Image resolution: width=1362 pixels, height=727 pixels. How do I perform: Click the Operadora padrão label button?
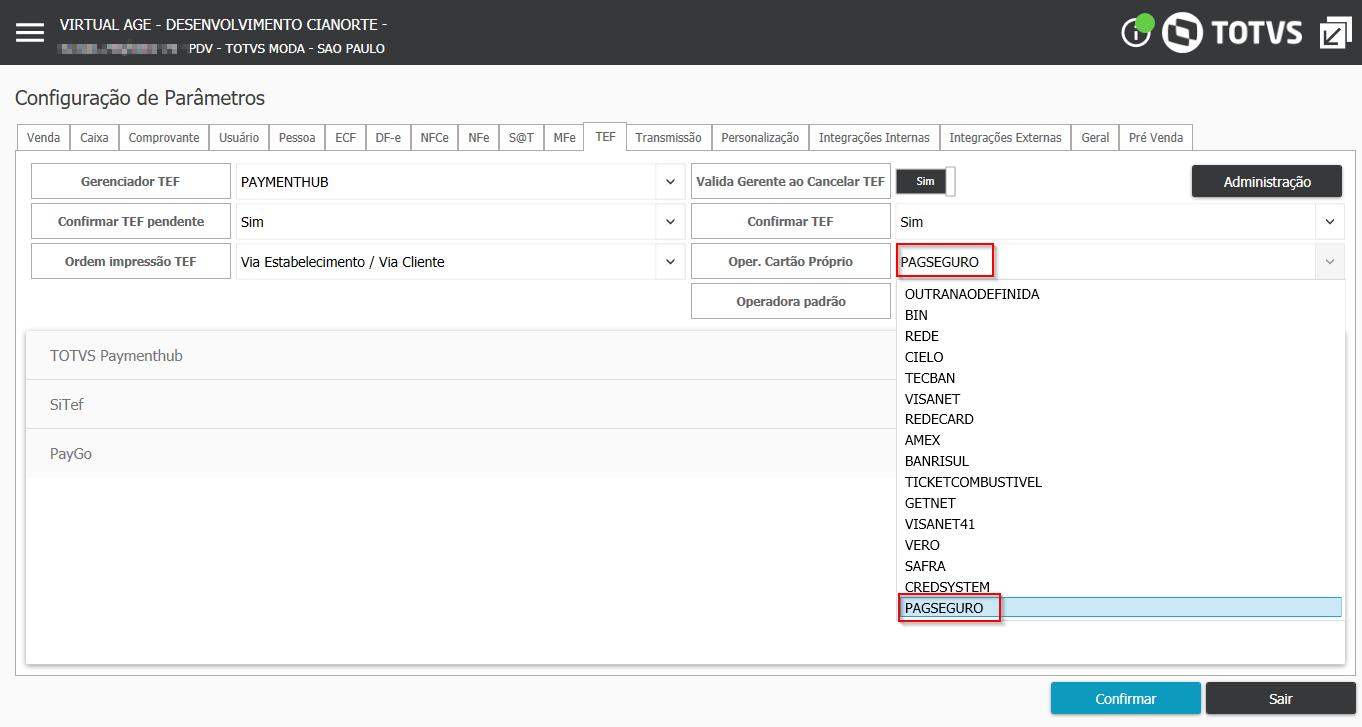pyautogui.click(x=791, y=301)
